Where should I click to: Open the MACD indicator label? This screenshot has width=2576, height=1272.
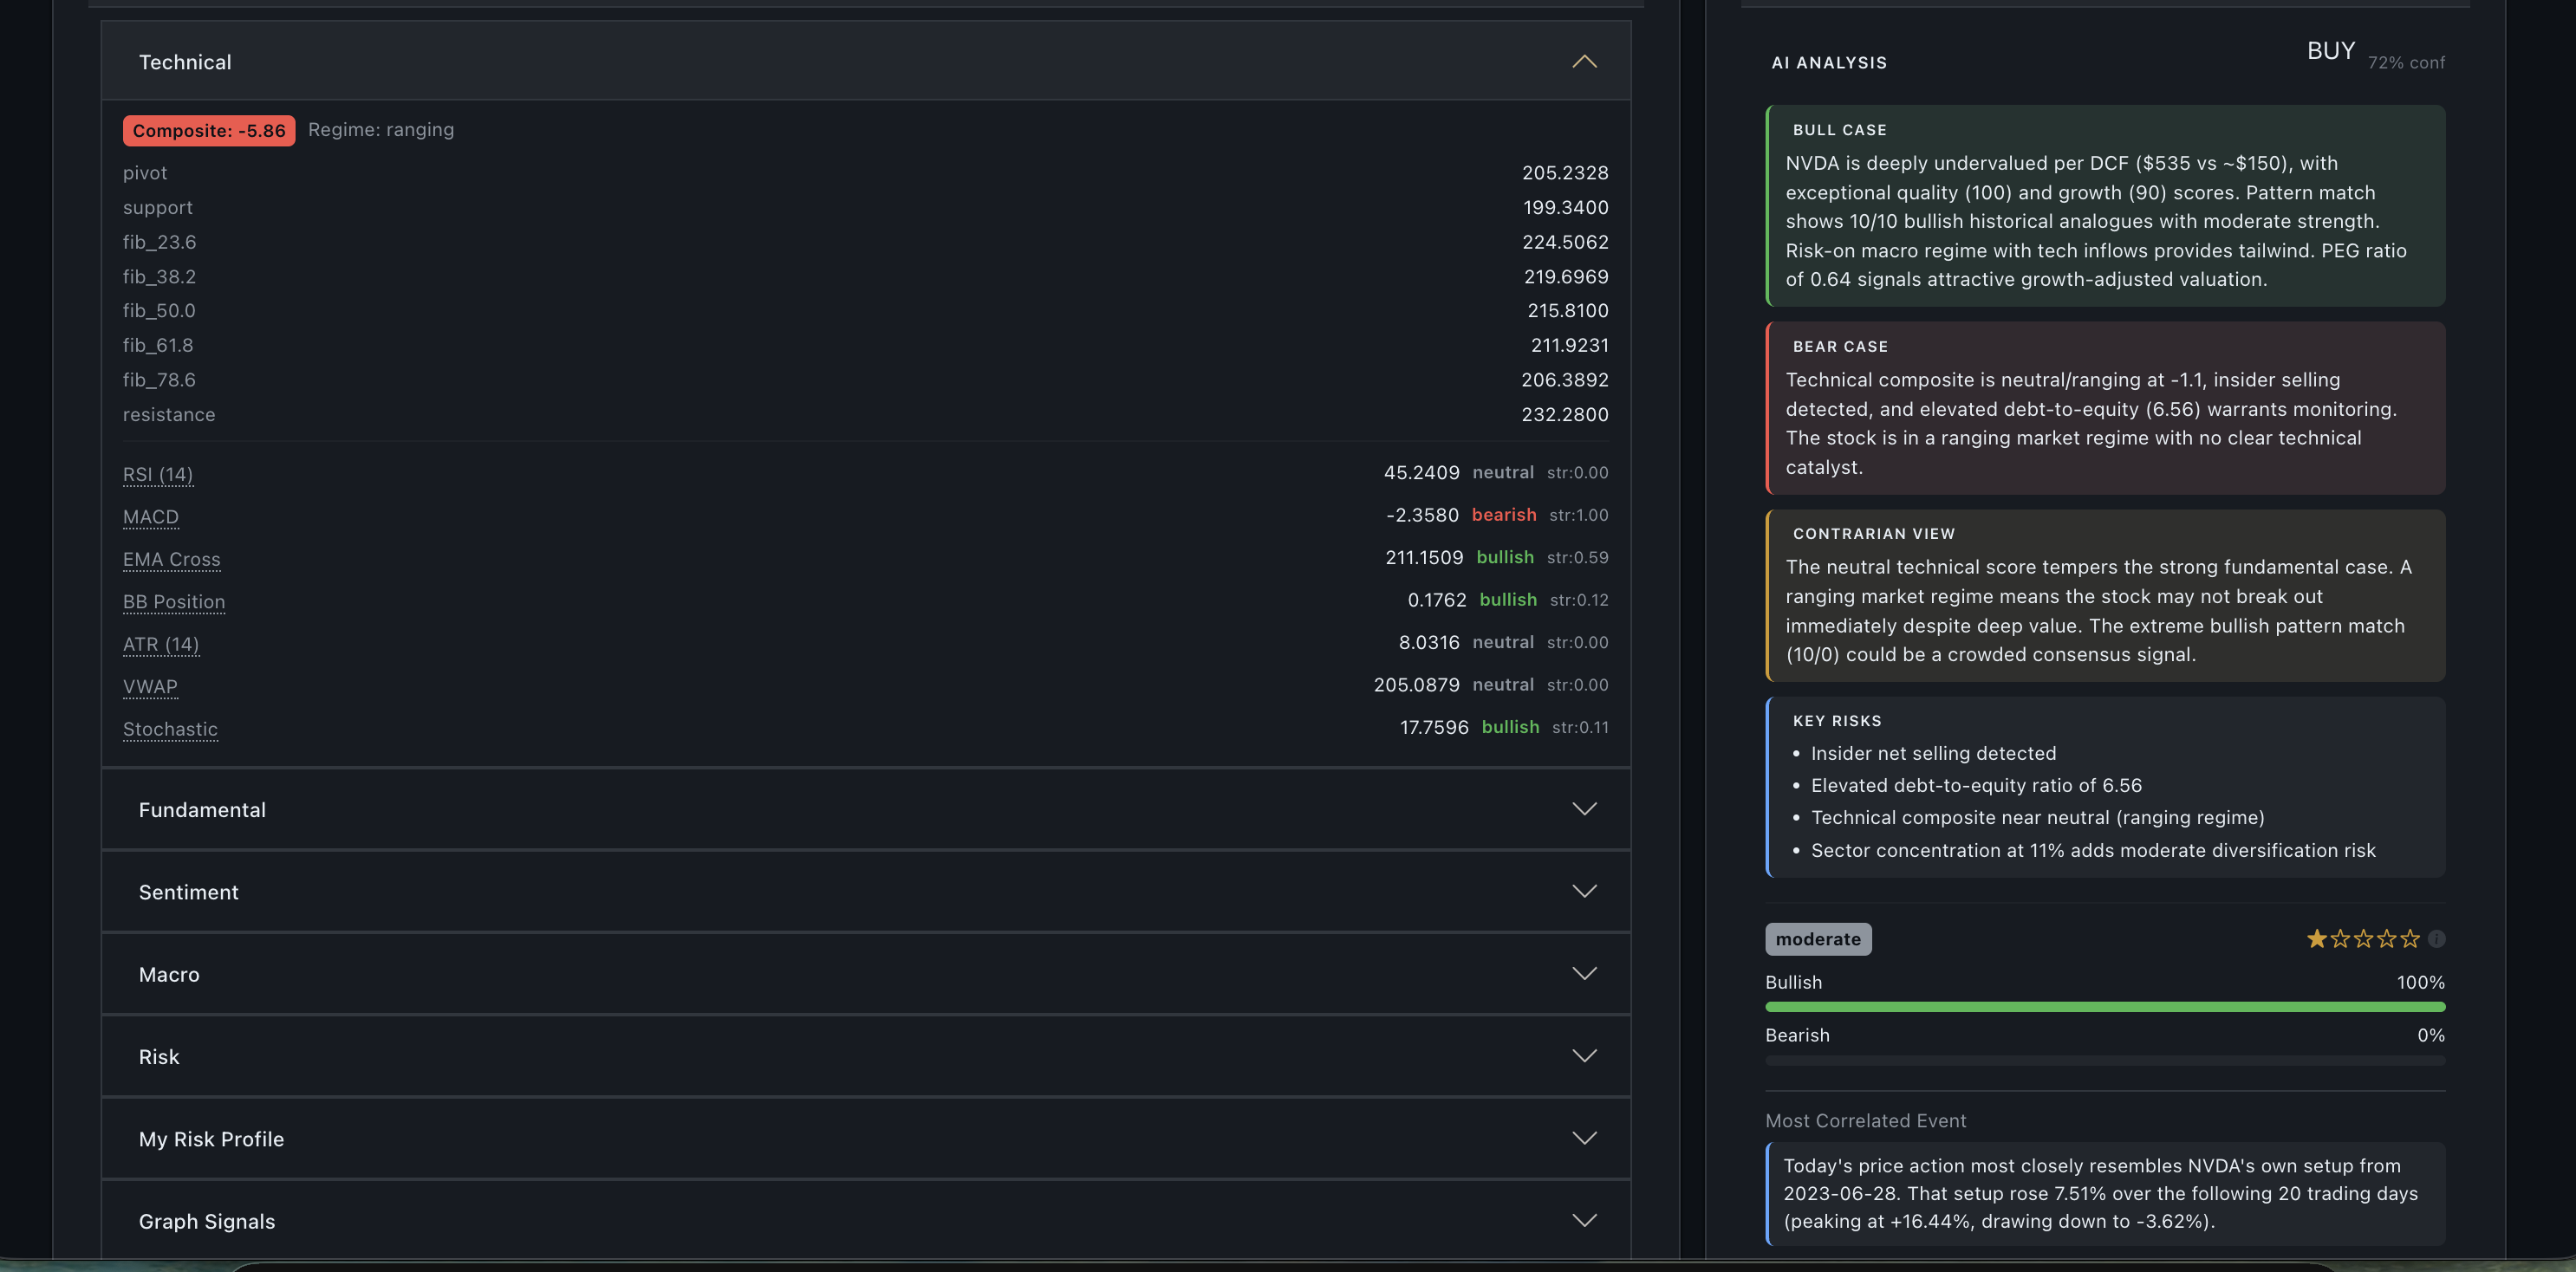(151, 516)
